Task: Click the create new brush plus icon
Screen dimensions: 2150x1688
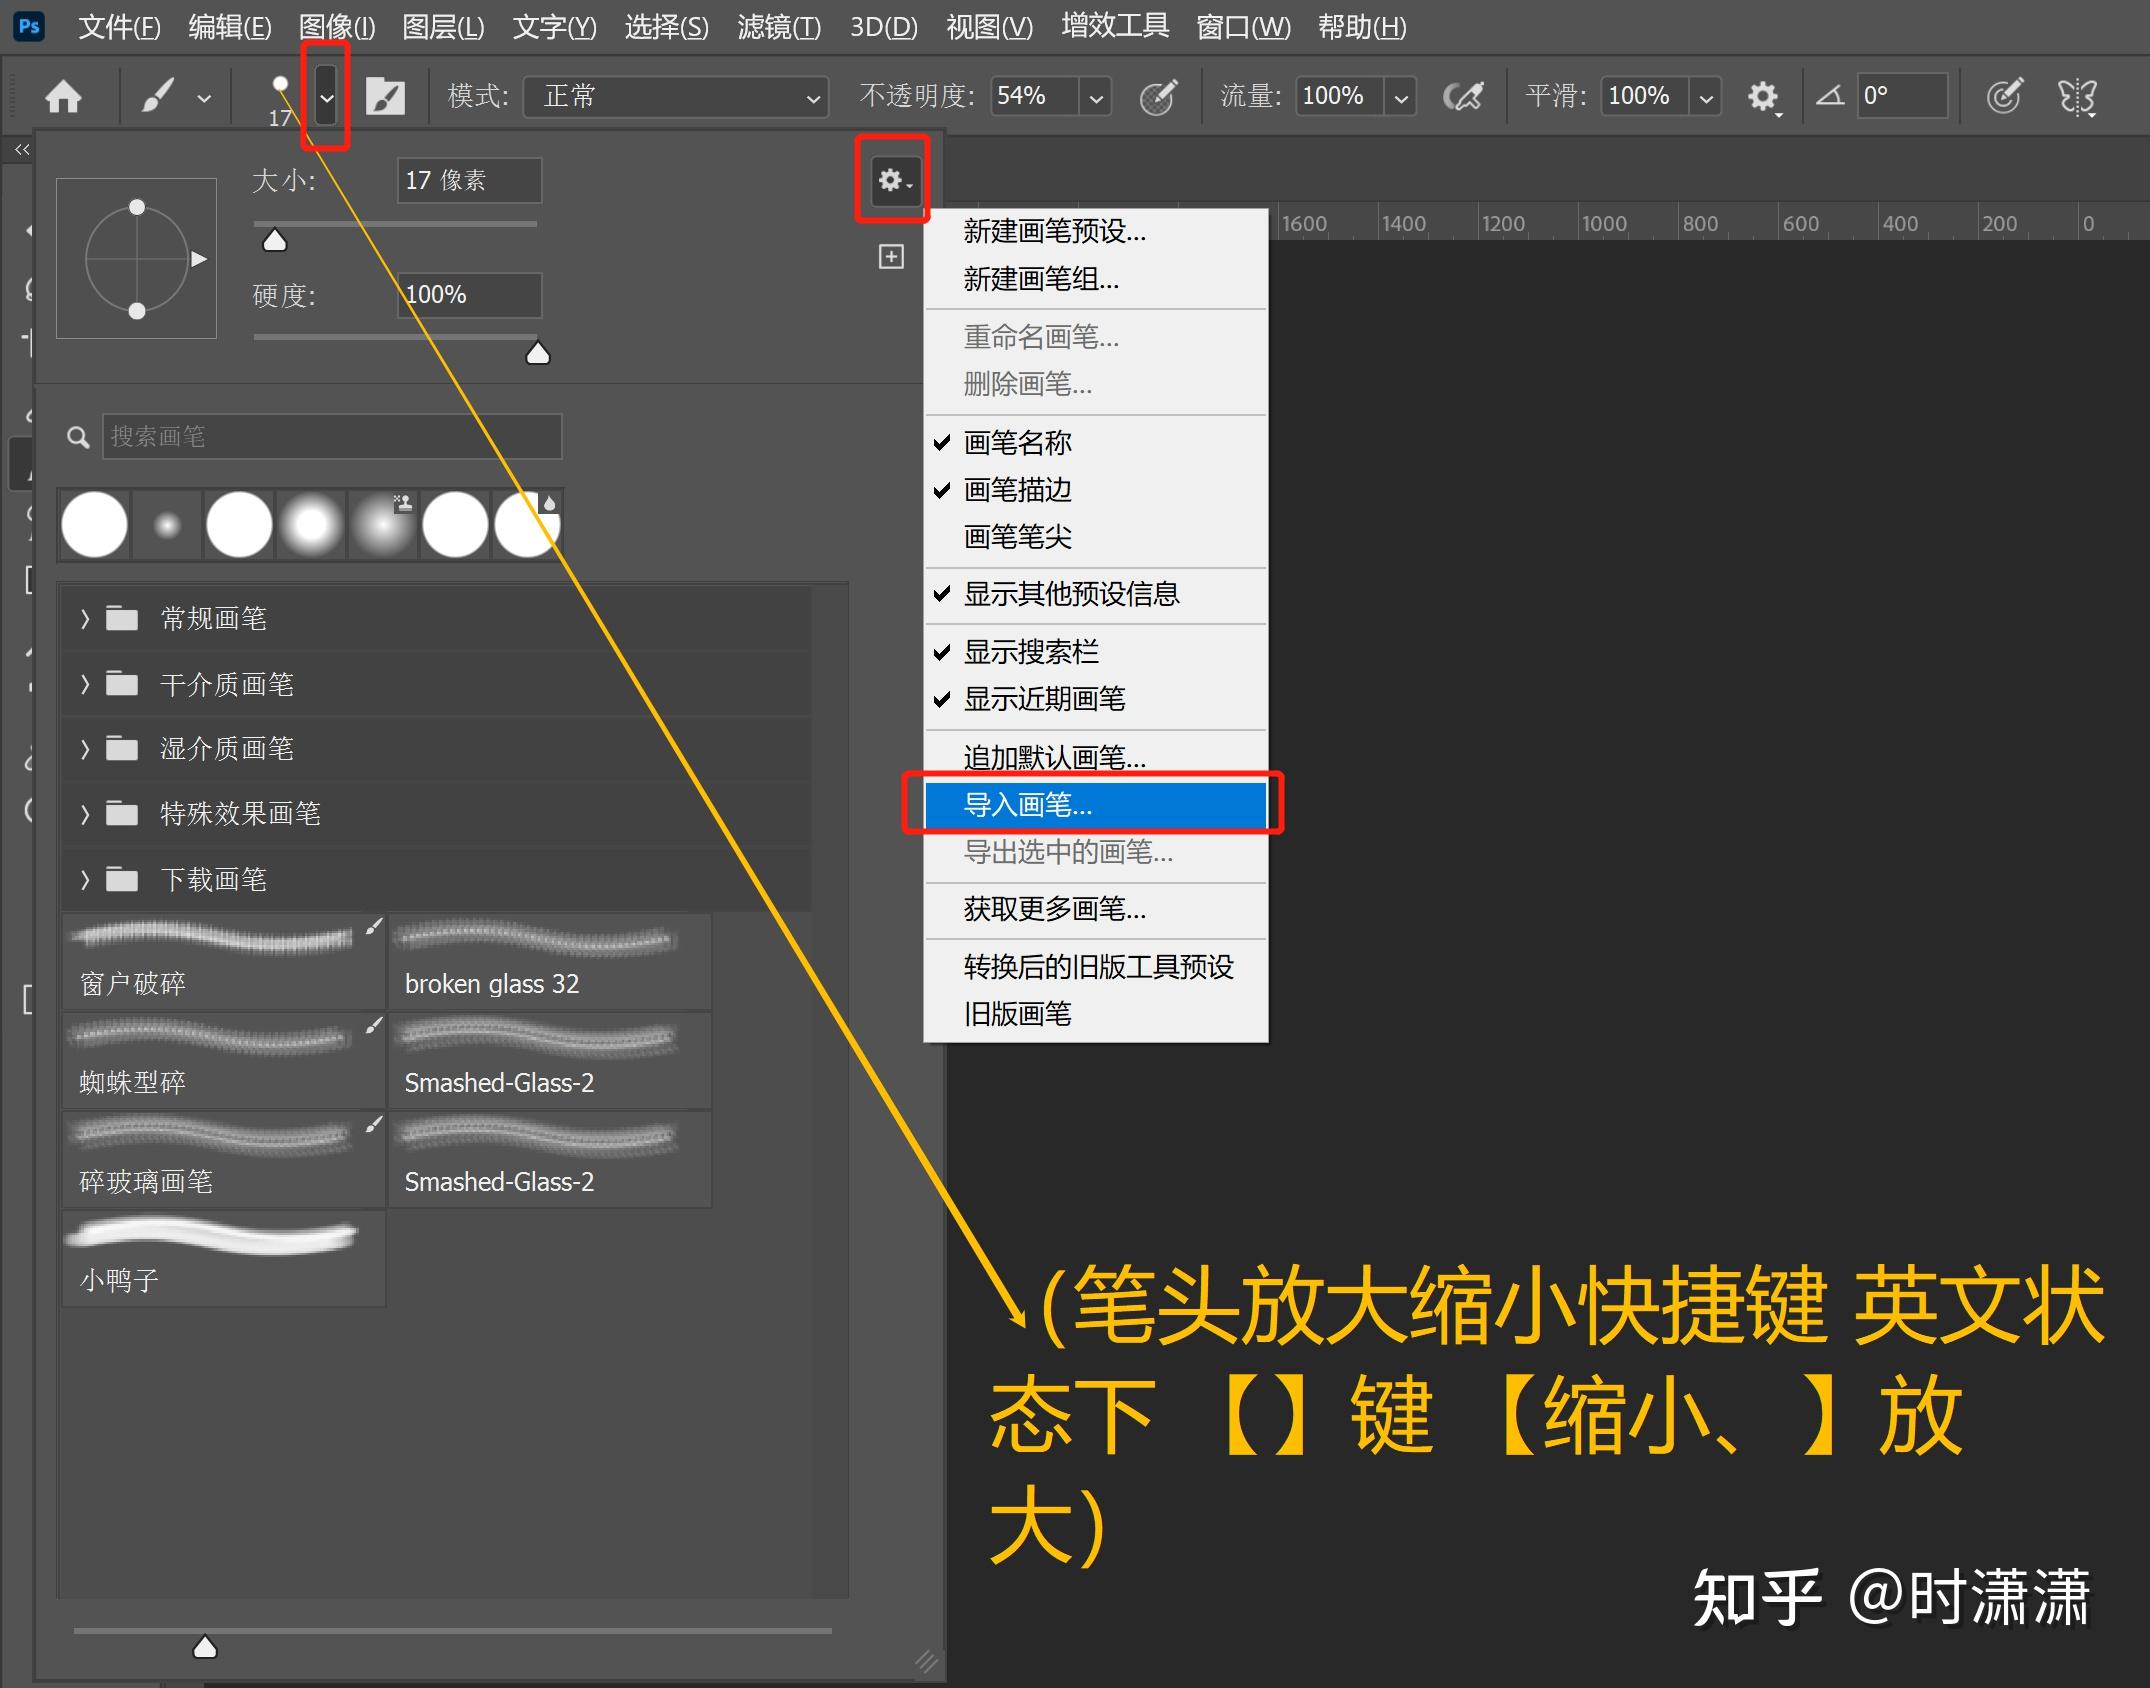Action: click(890, 256)
